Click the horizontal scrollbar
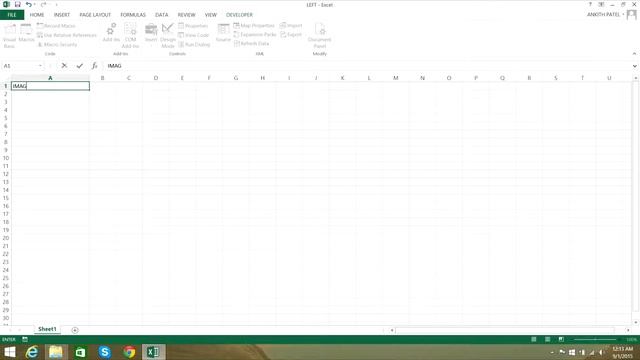 (x=504, y=330)
